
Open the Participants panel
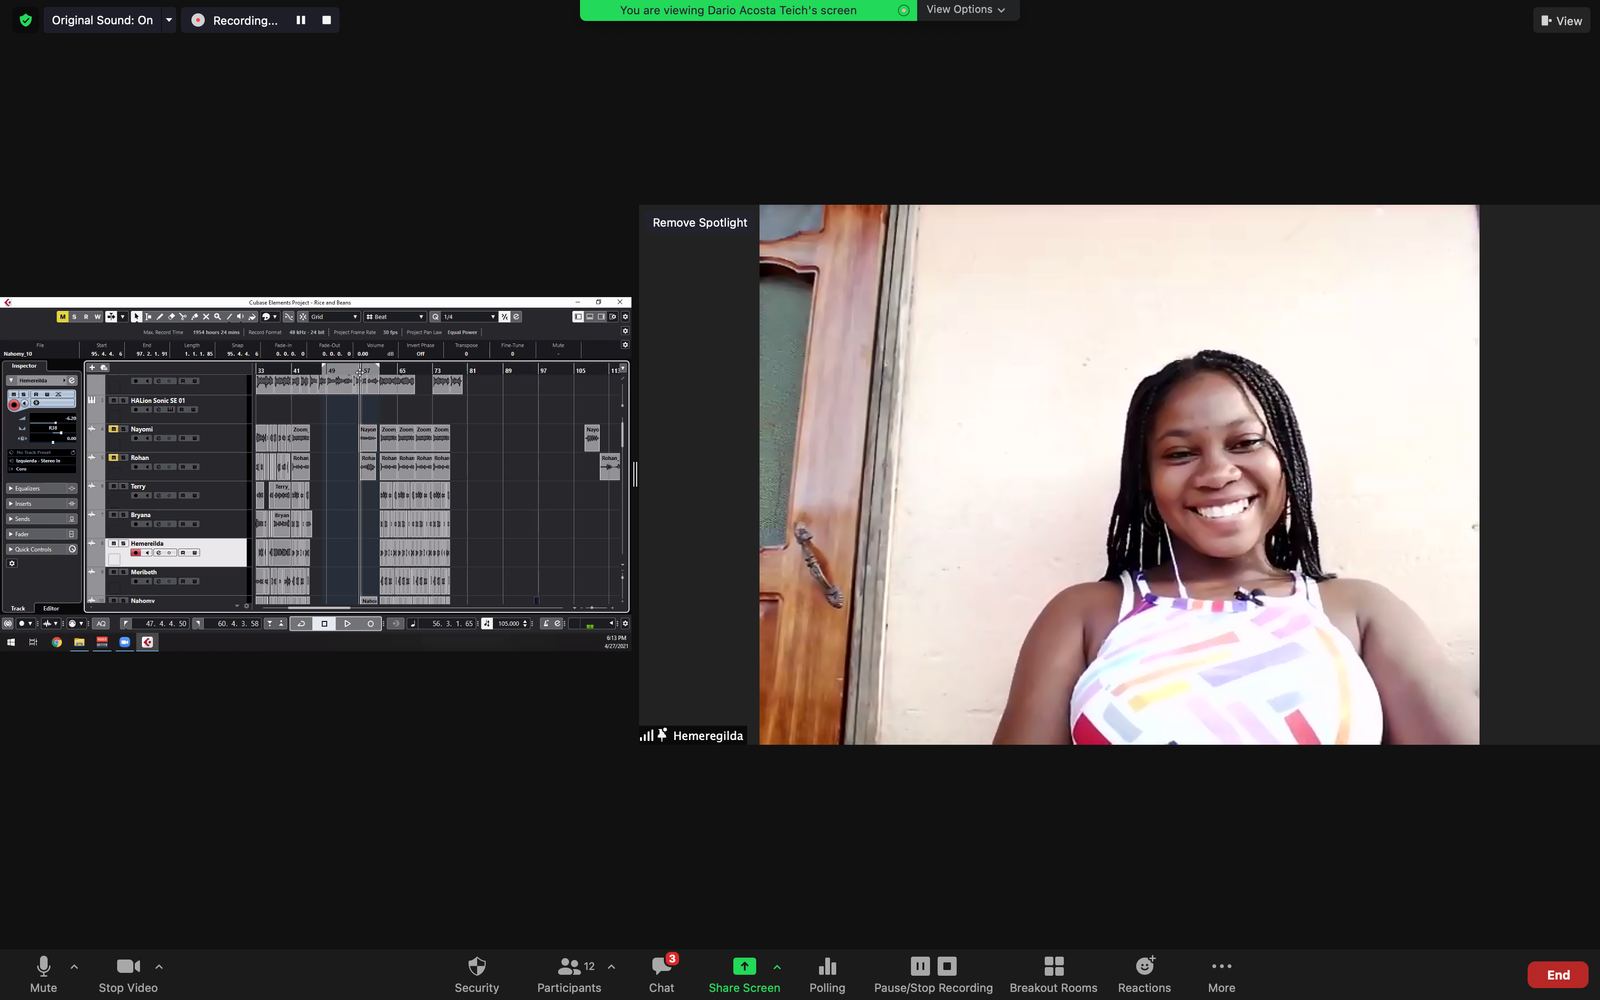tap(569, 974)
